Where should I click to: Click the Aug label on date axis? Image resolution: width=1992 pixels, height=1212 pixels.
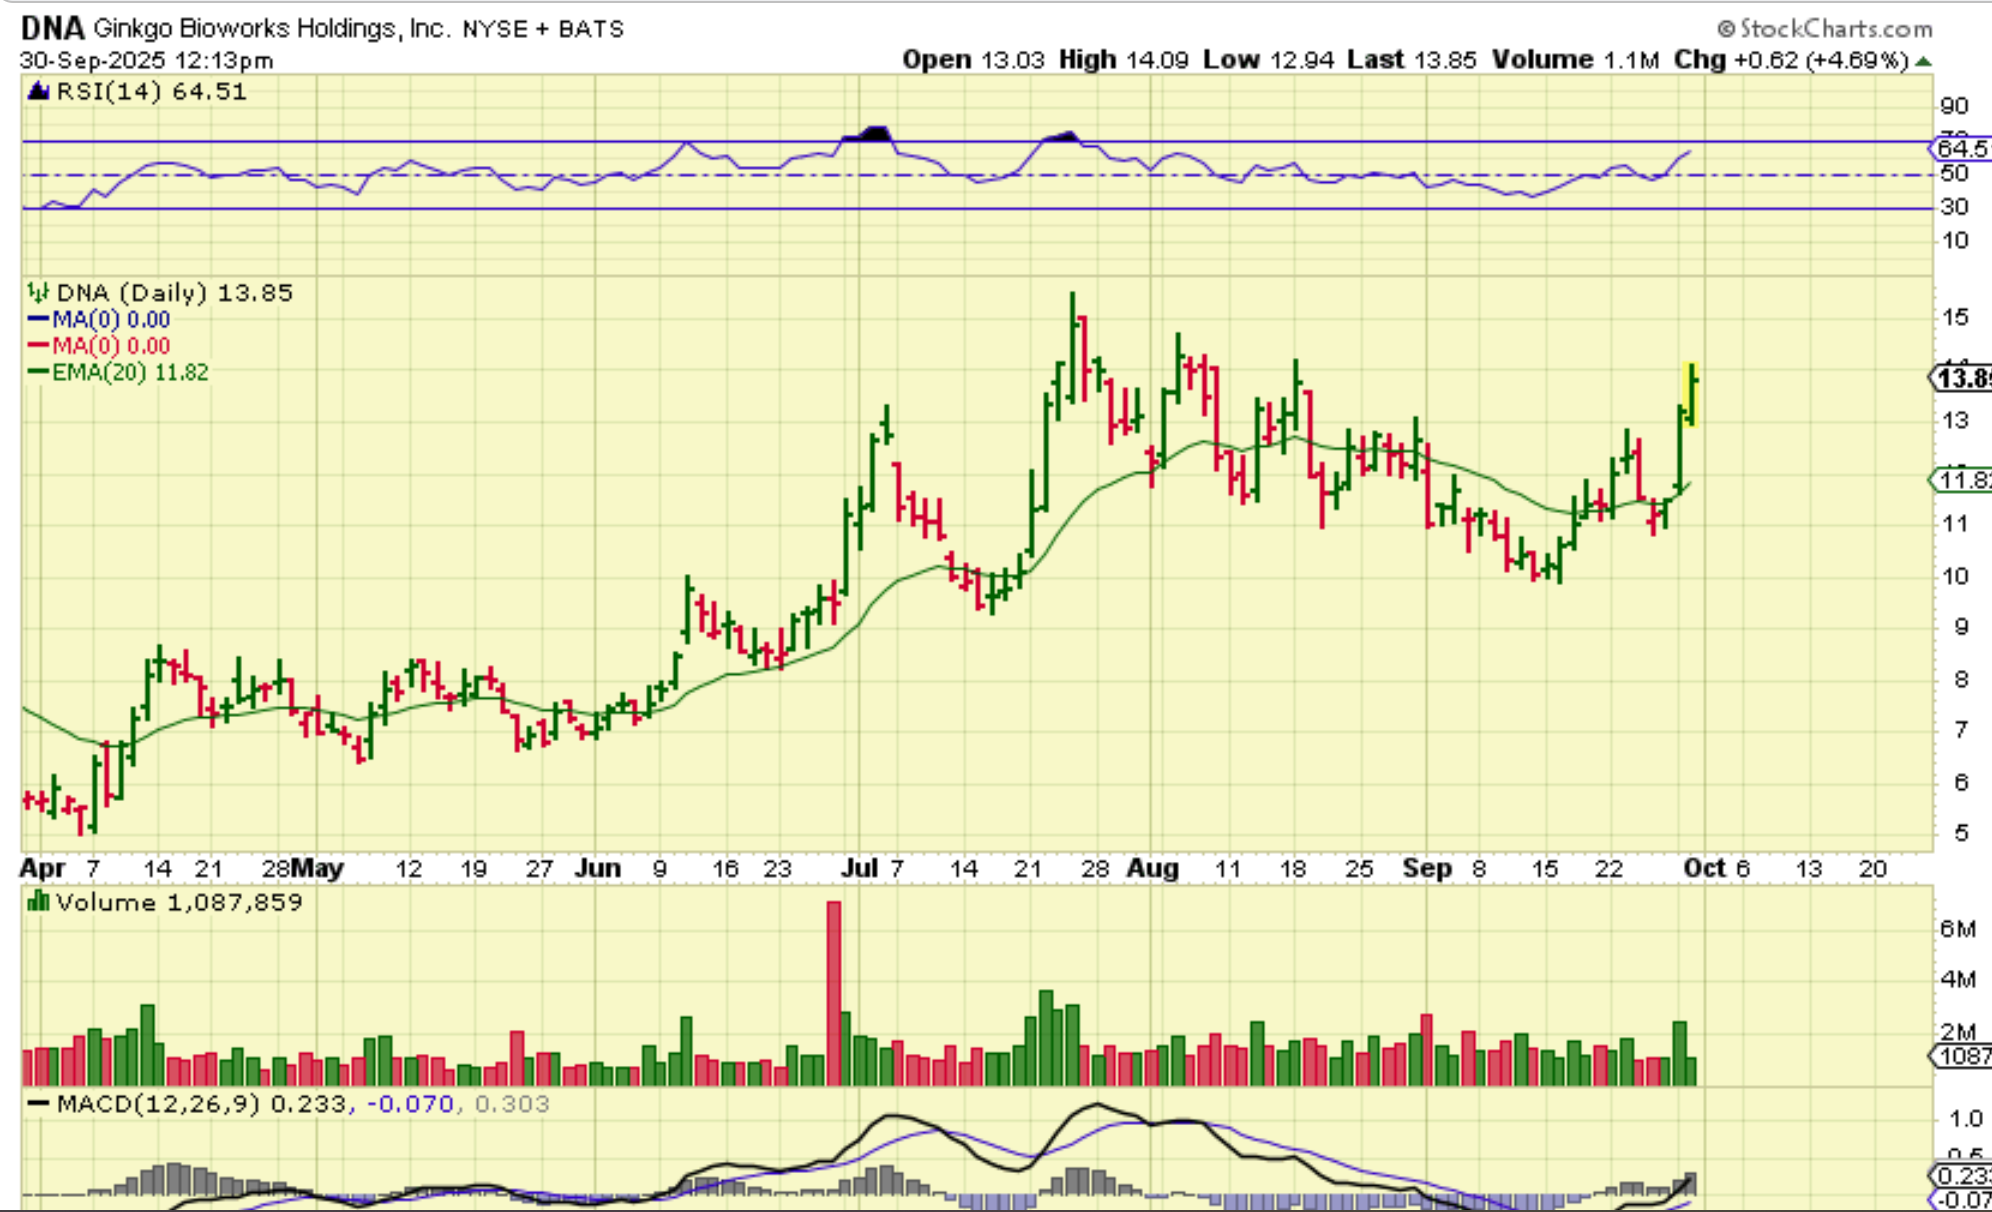pos(1152,868)
